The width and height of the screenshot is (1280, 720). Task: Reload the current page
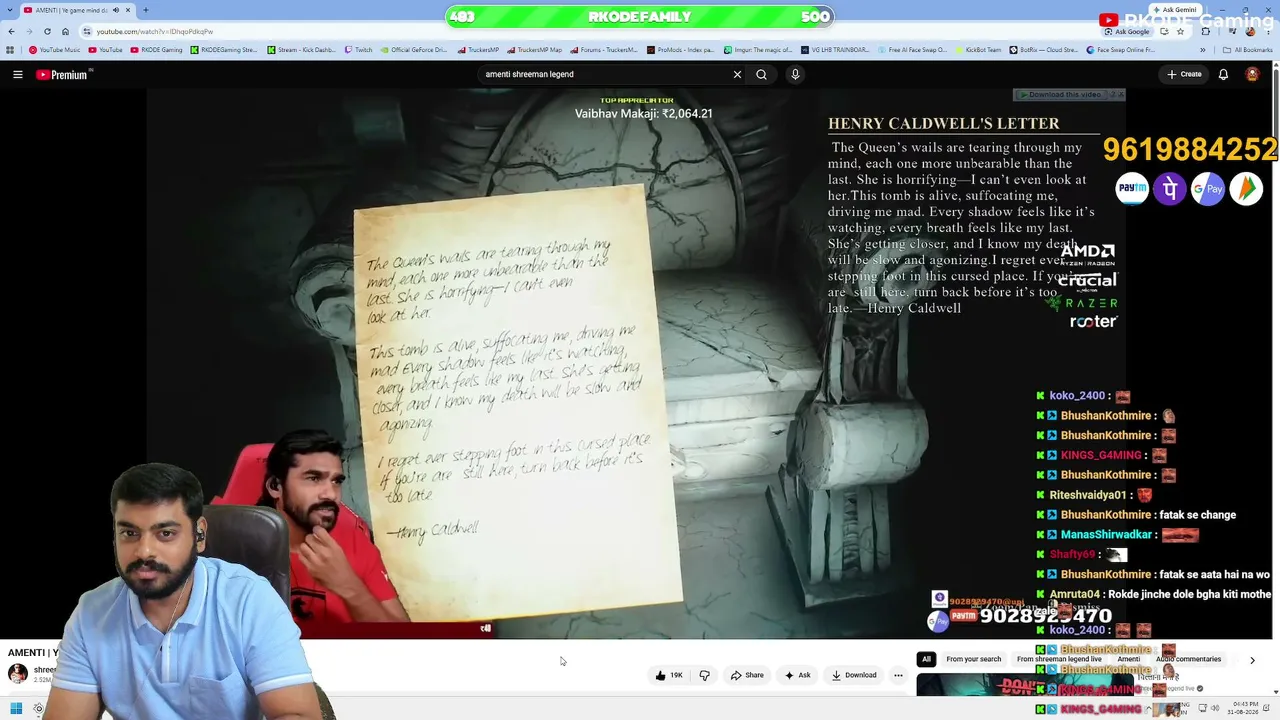click(47, 31)
